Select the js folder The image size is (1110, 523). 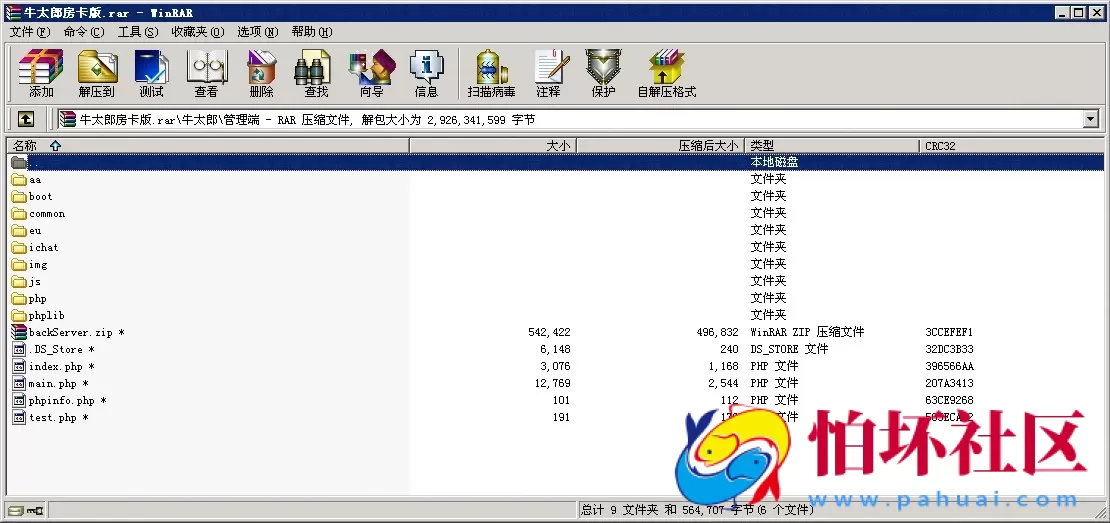click(x=26, y=282)
